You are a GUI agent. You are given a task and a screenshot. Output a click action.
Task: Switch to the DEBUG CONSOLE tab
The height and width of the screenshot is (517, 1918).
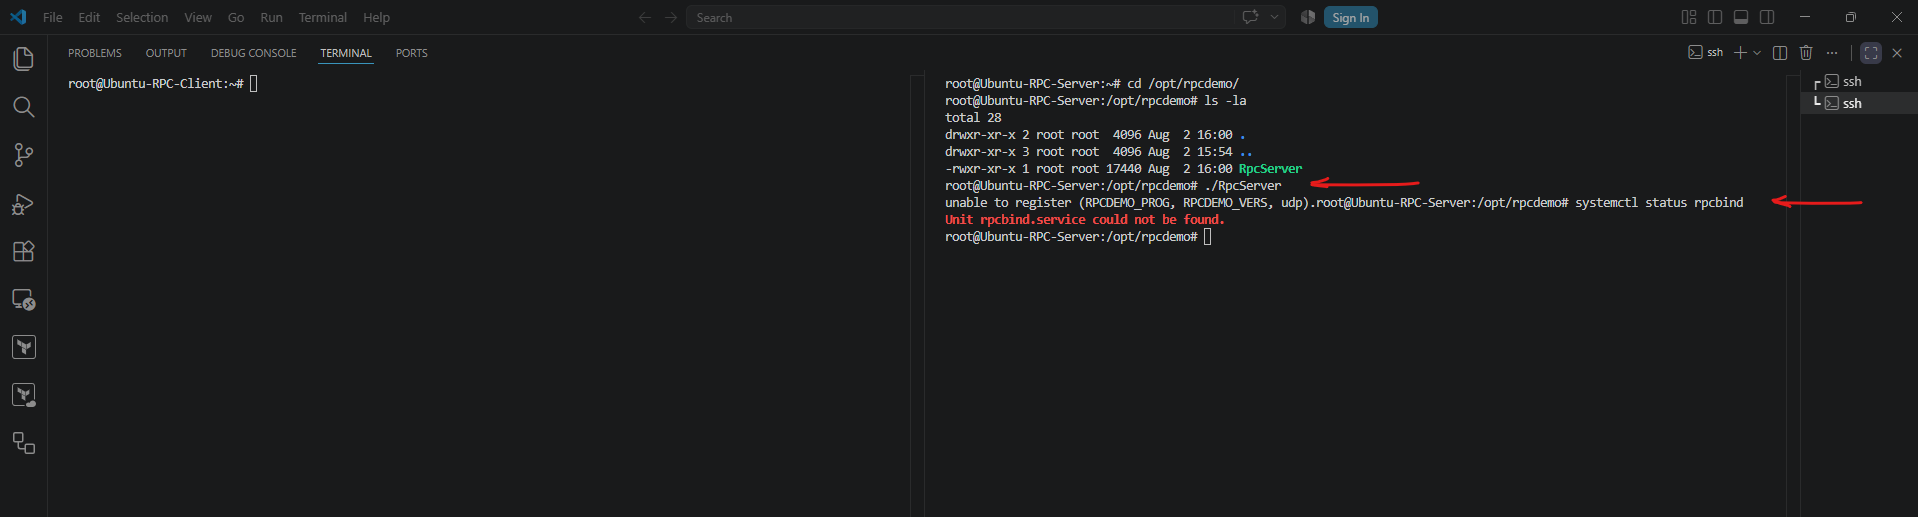(x=253, y=53)
